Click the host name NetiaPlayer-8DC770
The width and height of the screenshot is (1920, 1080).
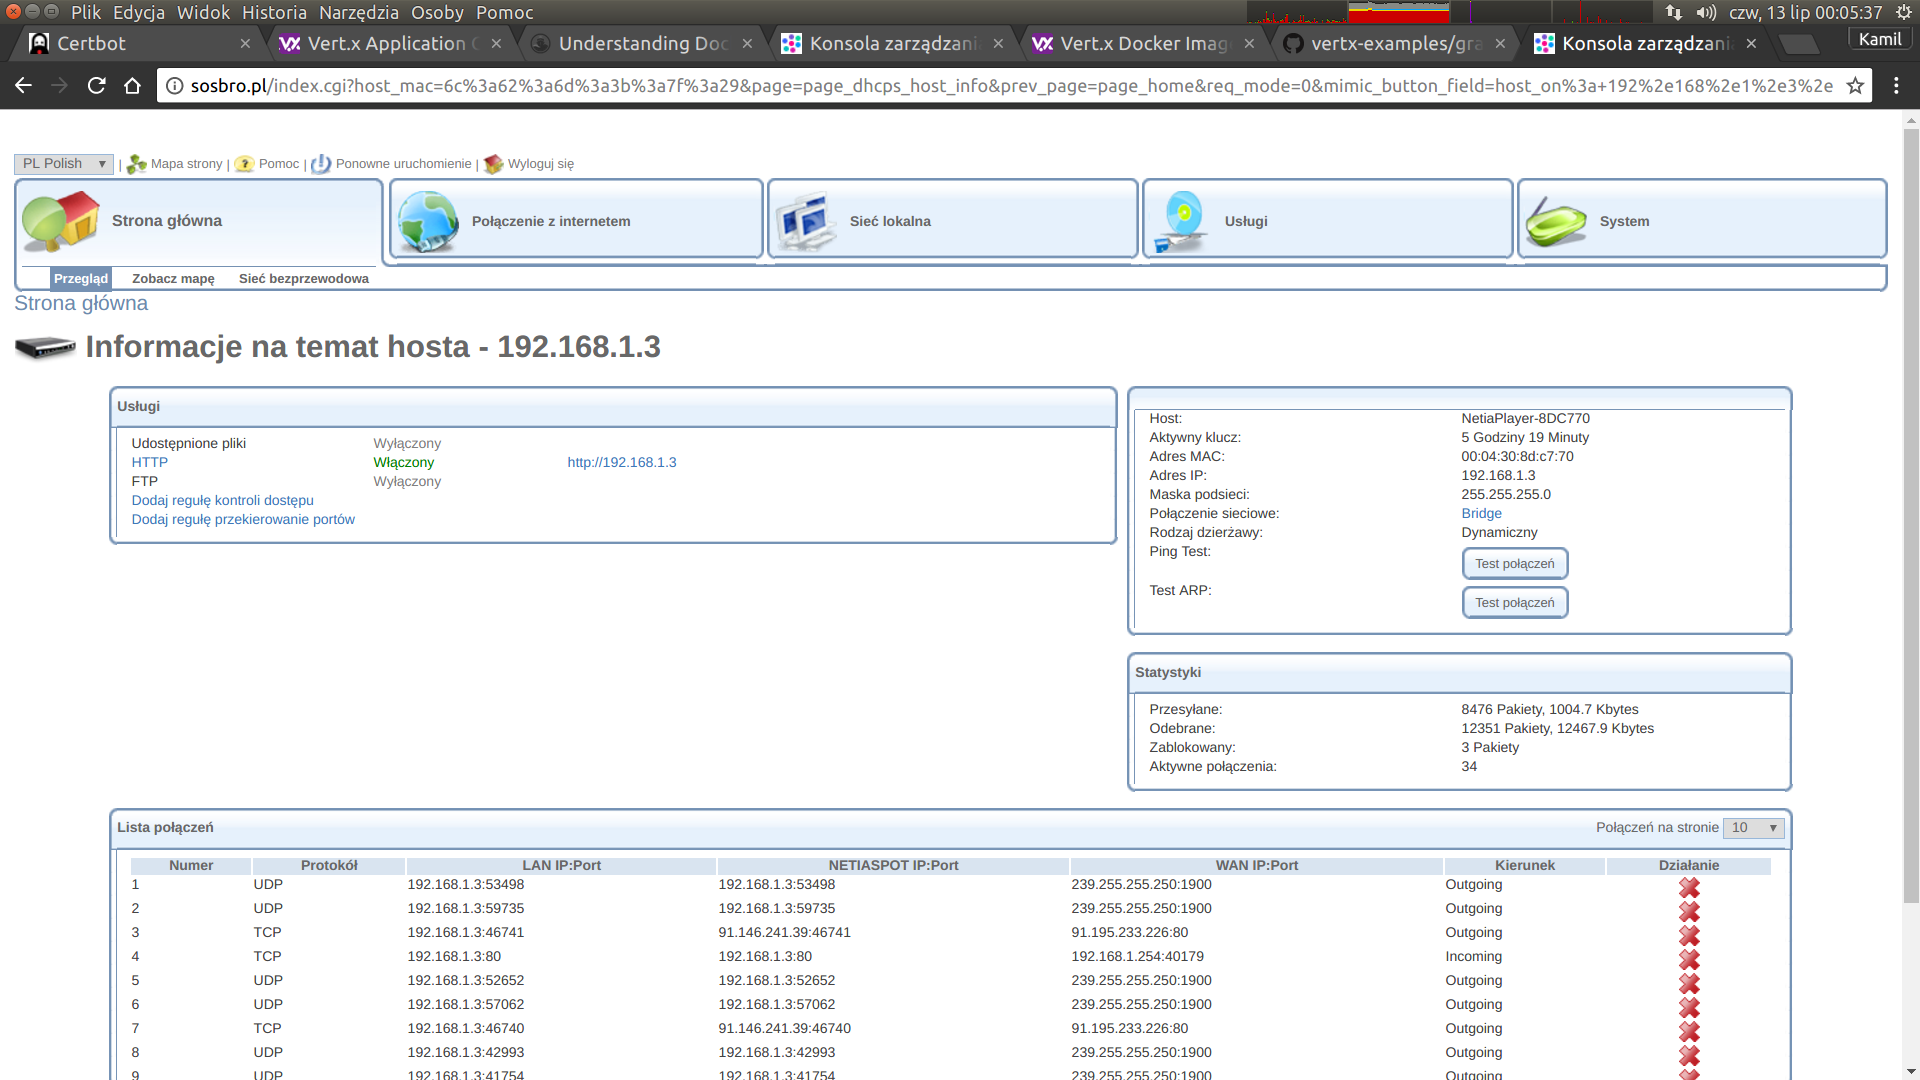point(1525,419)
